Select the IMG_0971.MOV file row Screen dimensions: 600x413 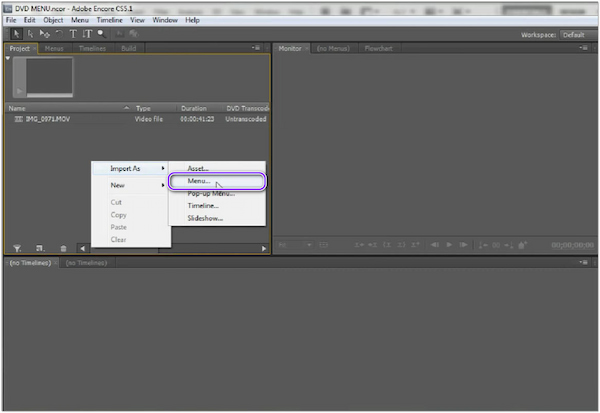[x=137, y=119]
